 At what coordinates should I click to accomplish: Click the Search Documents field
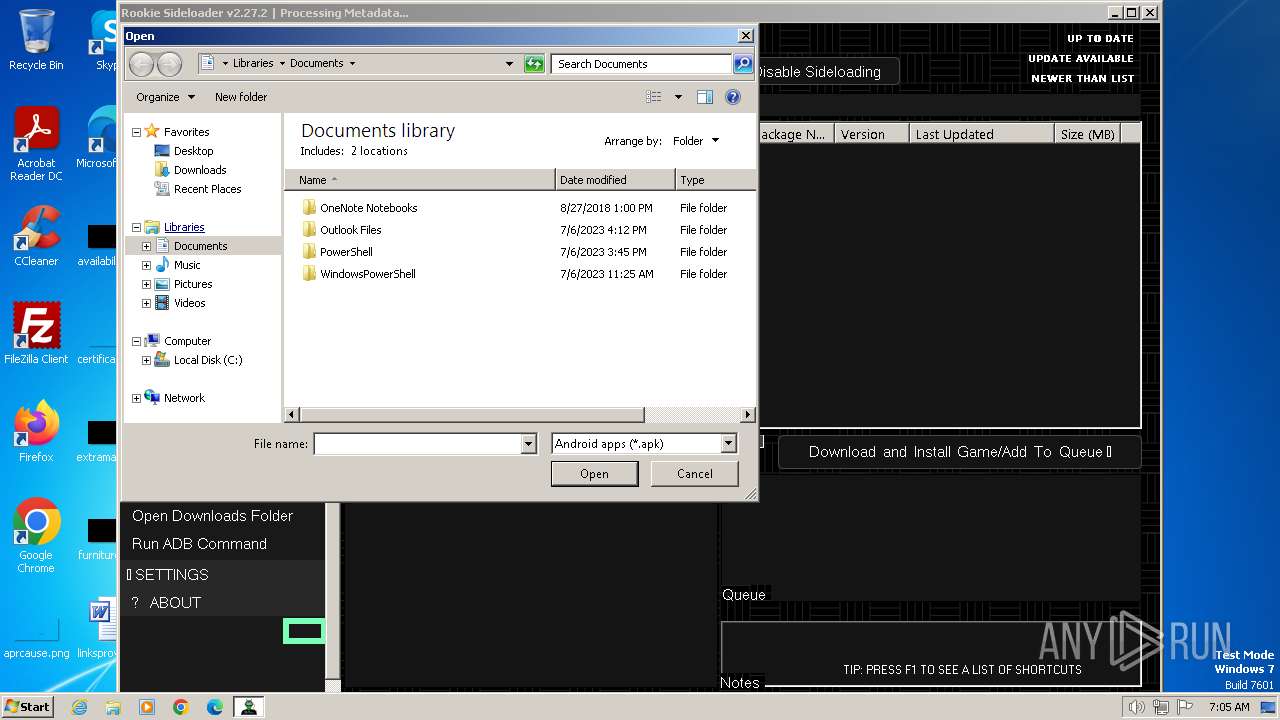tap(641, 63)
